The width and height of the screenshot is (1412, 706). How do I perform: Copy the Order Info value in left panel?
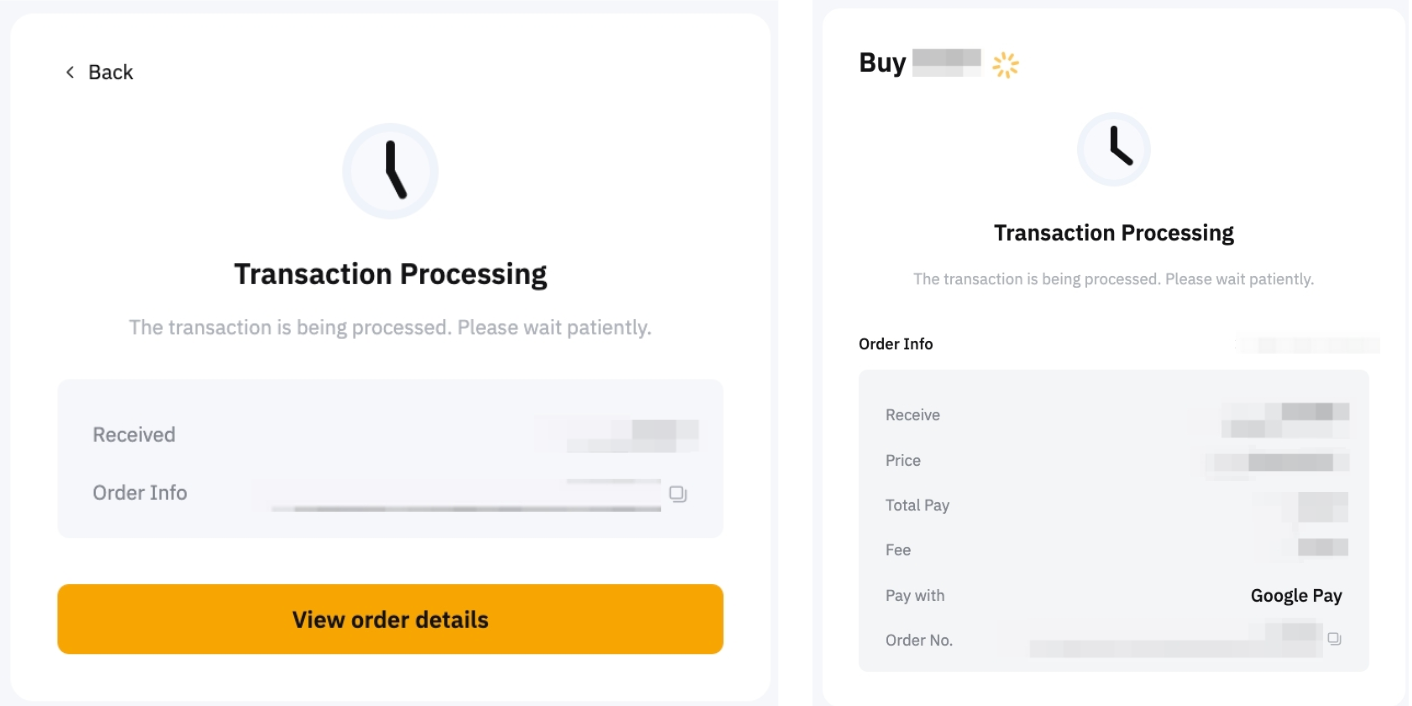coord(678,494)
